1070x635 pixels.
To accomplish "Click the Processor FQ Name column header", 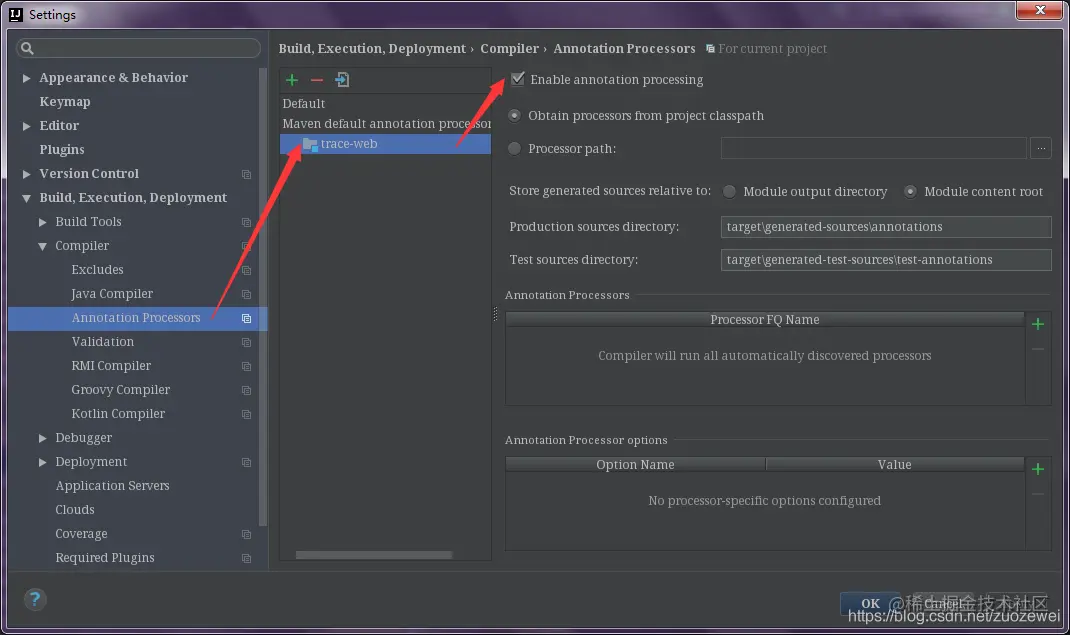I will click(764, 319).
